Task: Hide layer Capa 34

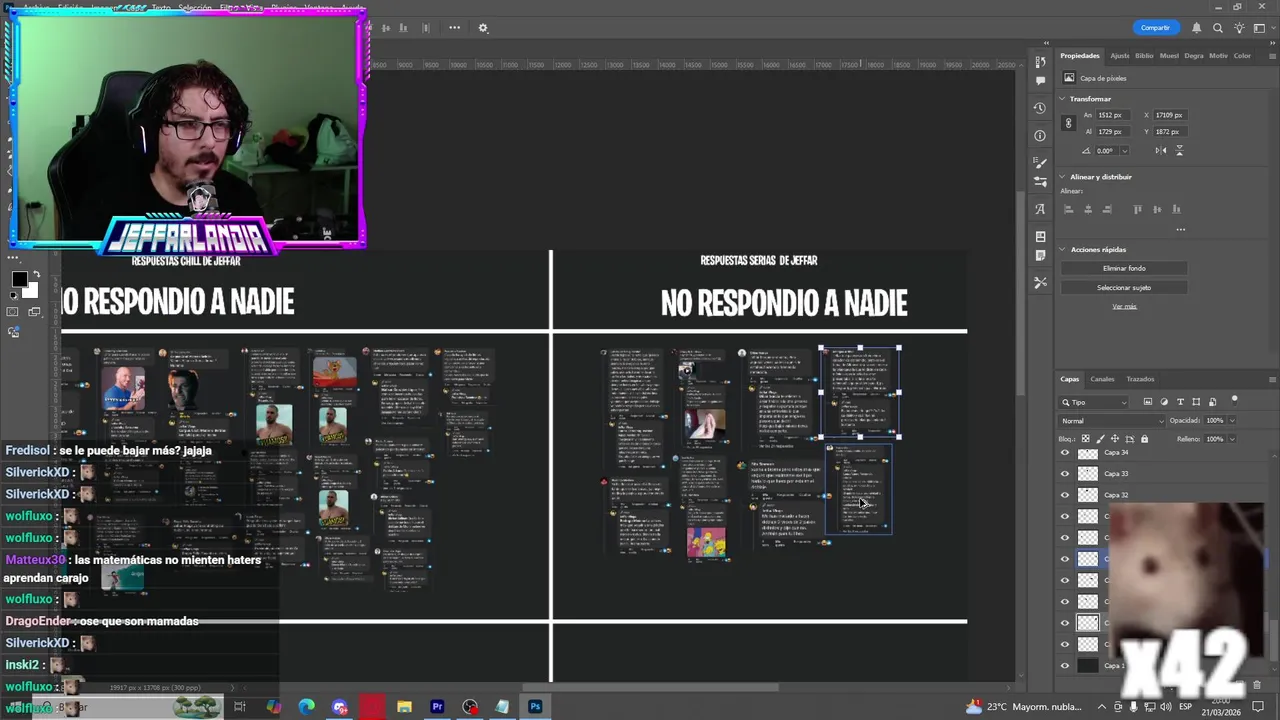Action: point(1064,453)
